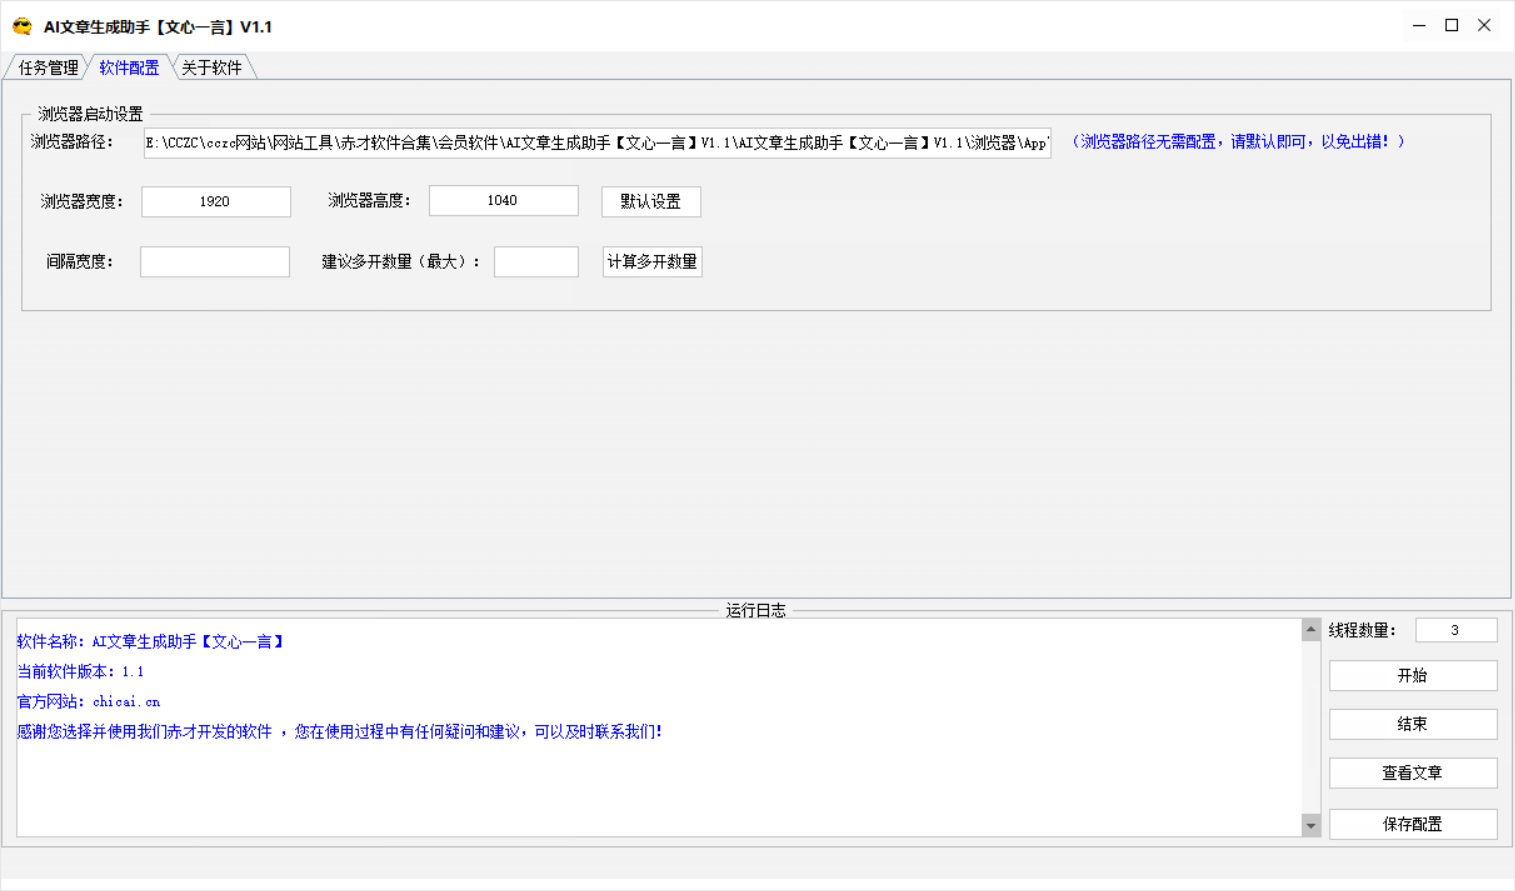Click the 线程数量 field showing 3
Image resolution: width=1515 pixels, height=891 pixels.
point(1456,630)
